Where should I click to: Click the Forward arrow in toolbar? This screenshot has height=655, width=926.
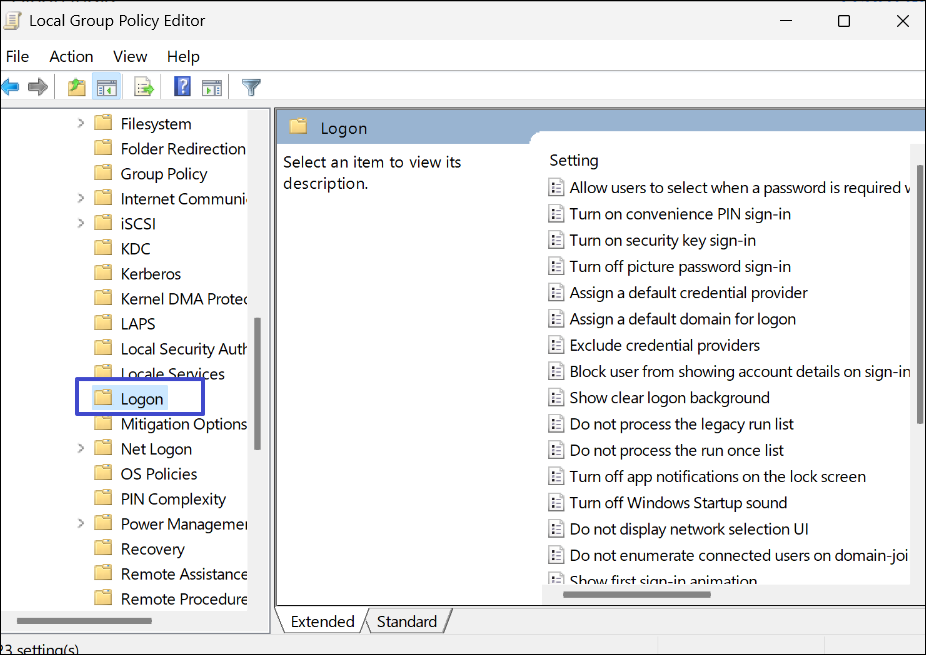pyautogui.click(x=38, y=88)
